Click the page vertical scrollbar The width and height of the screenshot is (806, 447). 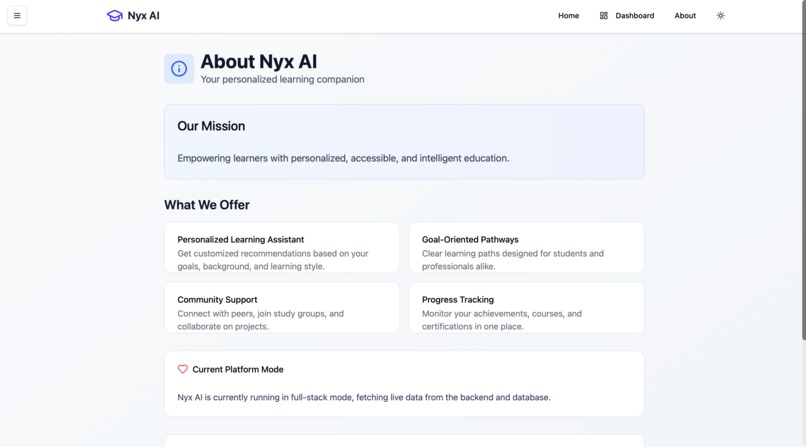click(x=803, y=170)
